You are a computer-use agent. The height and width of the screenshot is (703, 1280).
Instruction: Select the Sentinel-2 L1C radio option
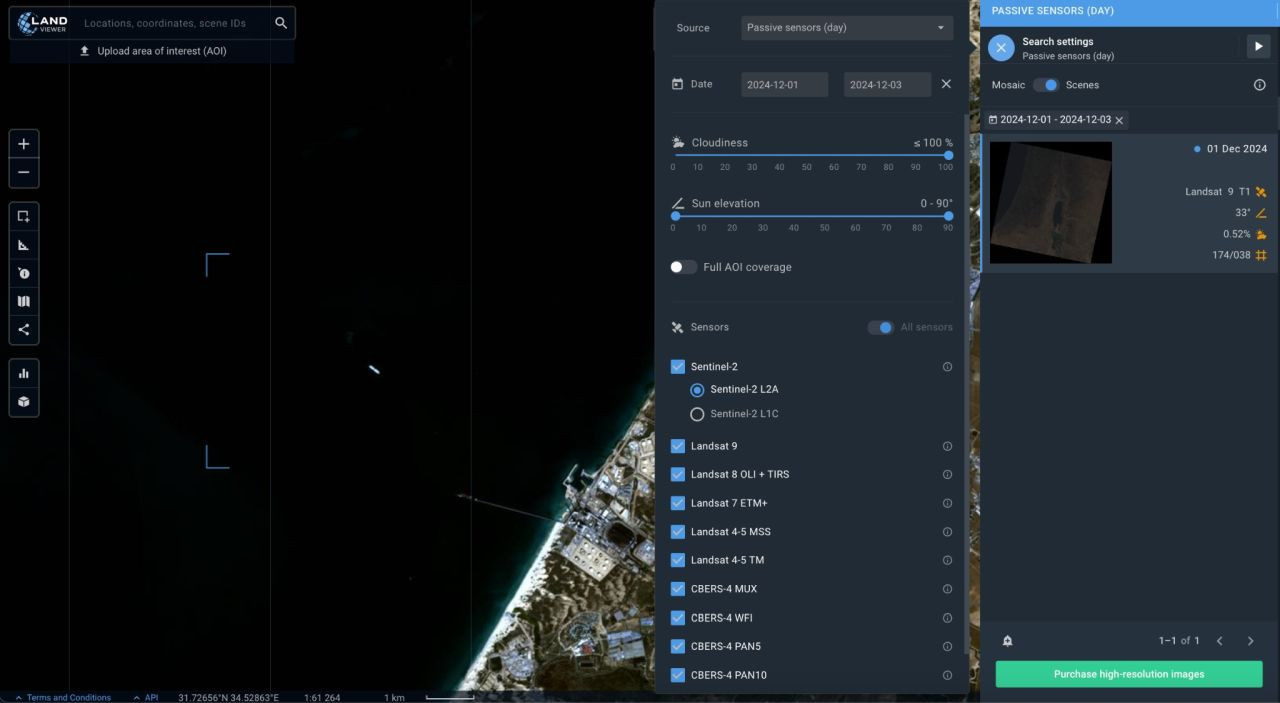(697, 414)
